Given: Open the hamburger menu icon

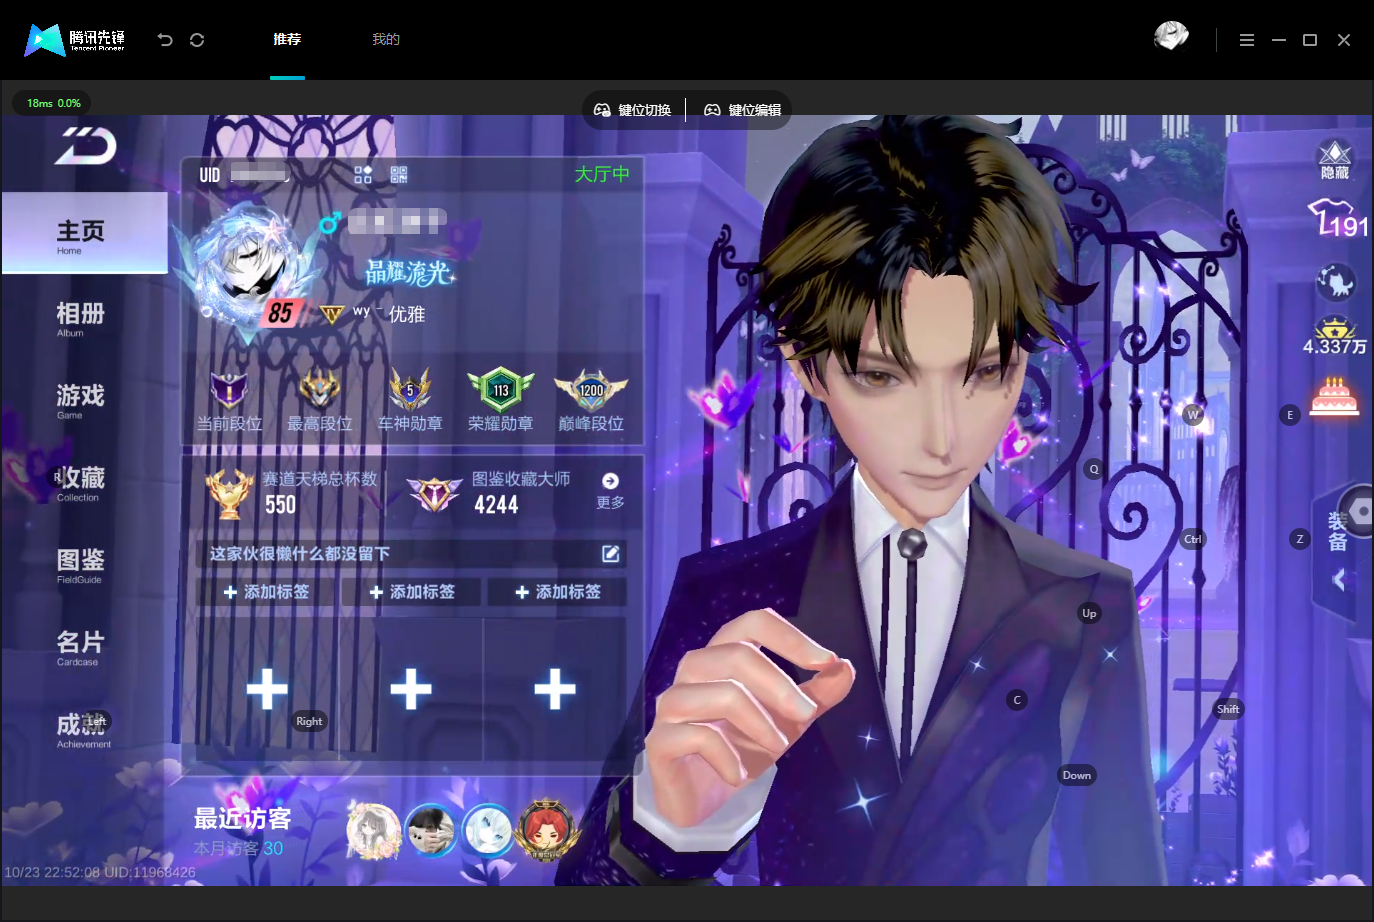Looking at the screenshot, I should pos(1247,40).
